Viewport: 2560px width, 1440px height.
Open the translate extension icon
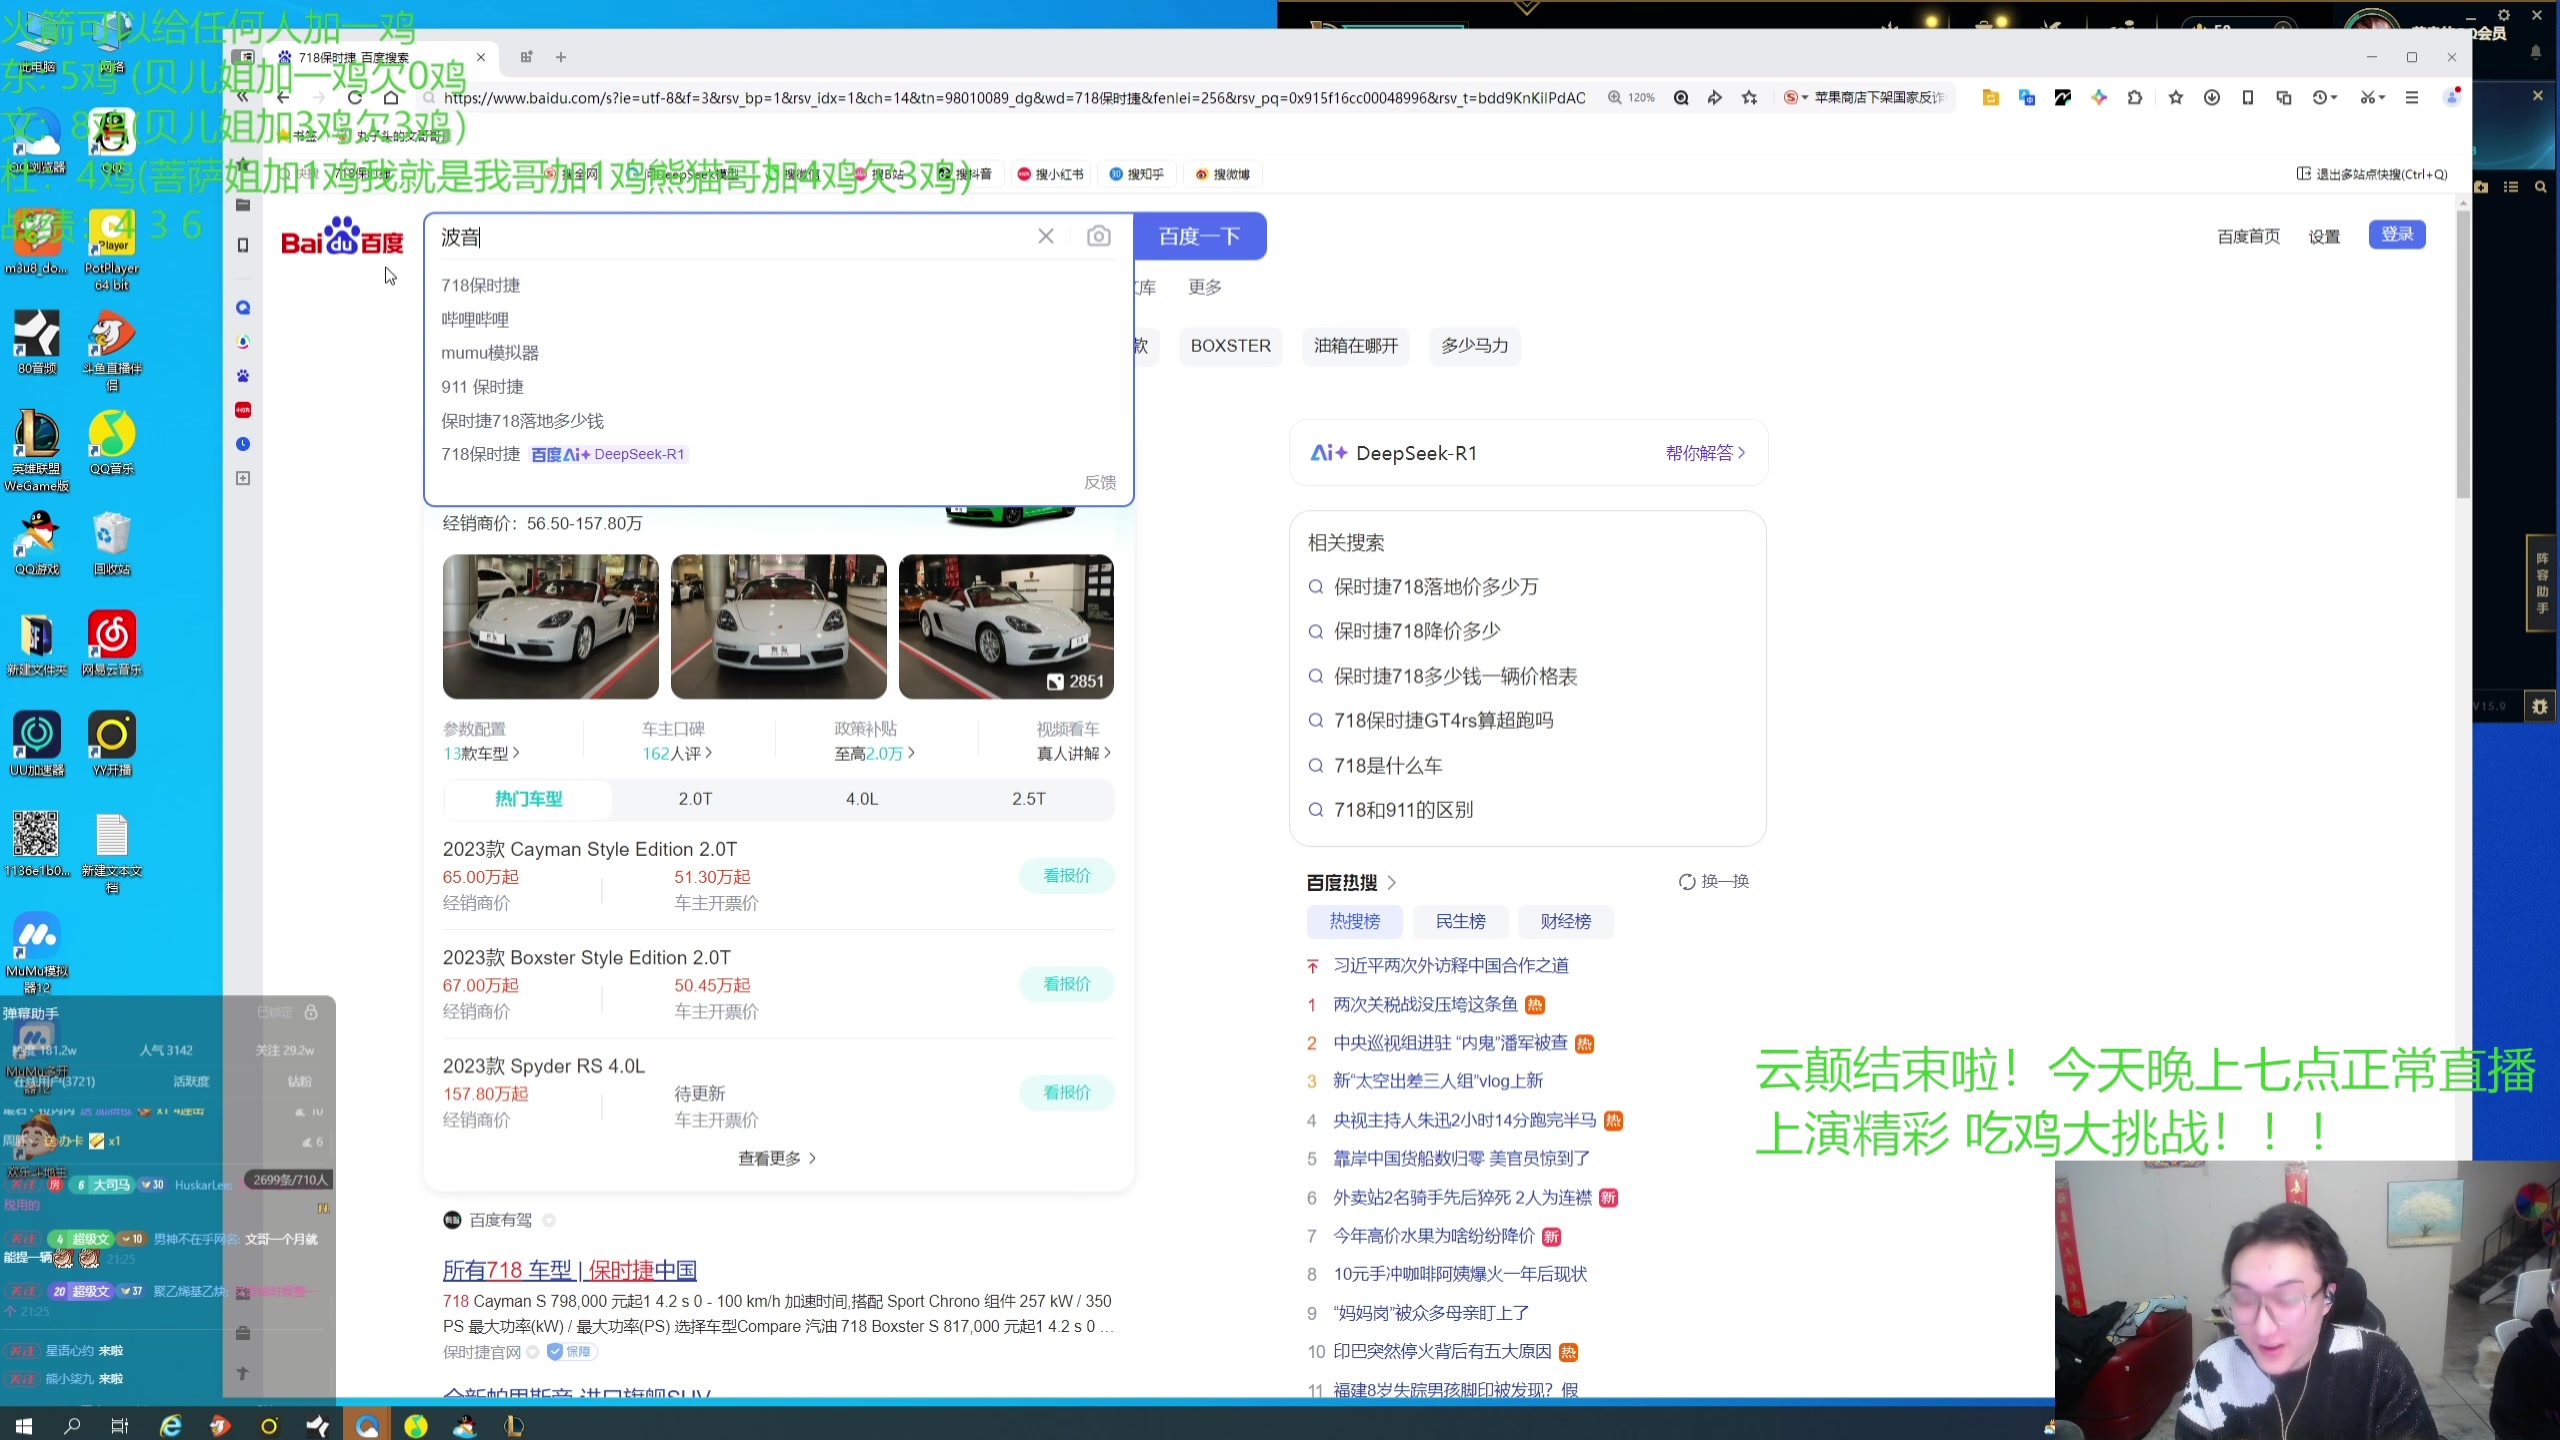click(2027, 97)
